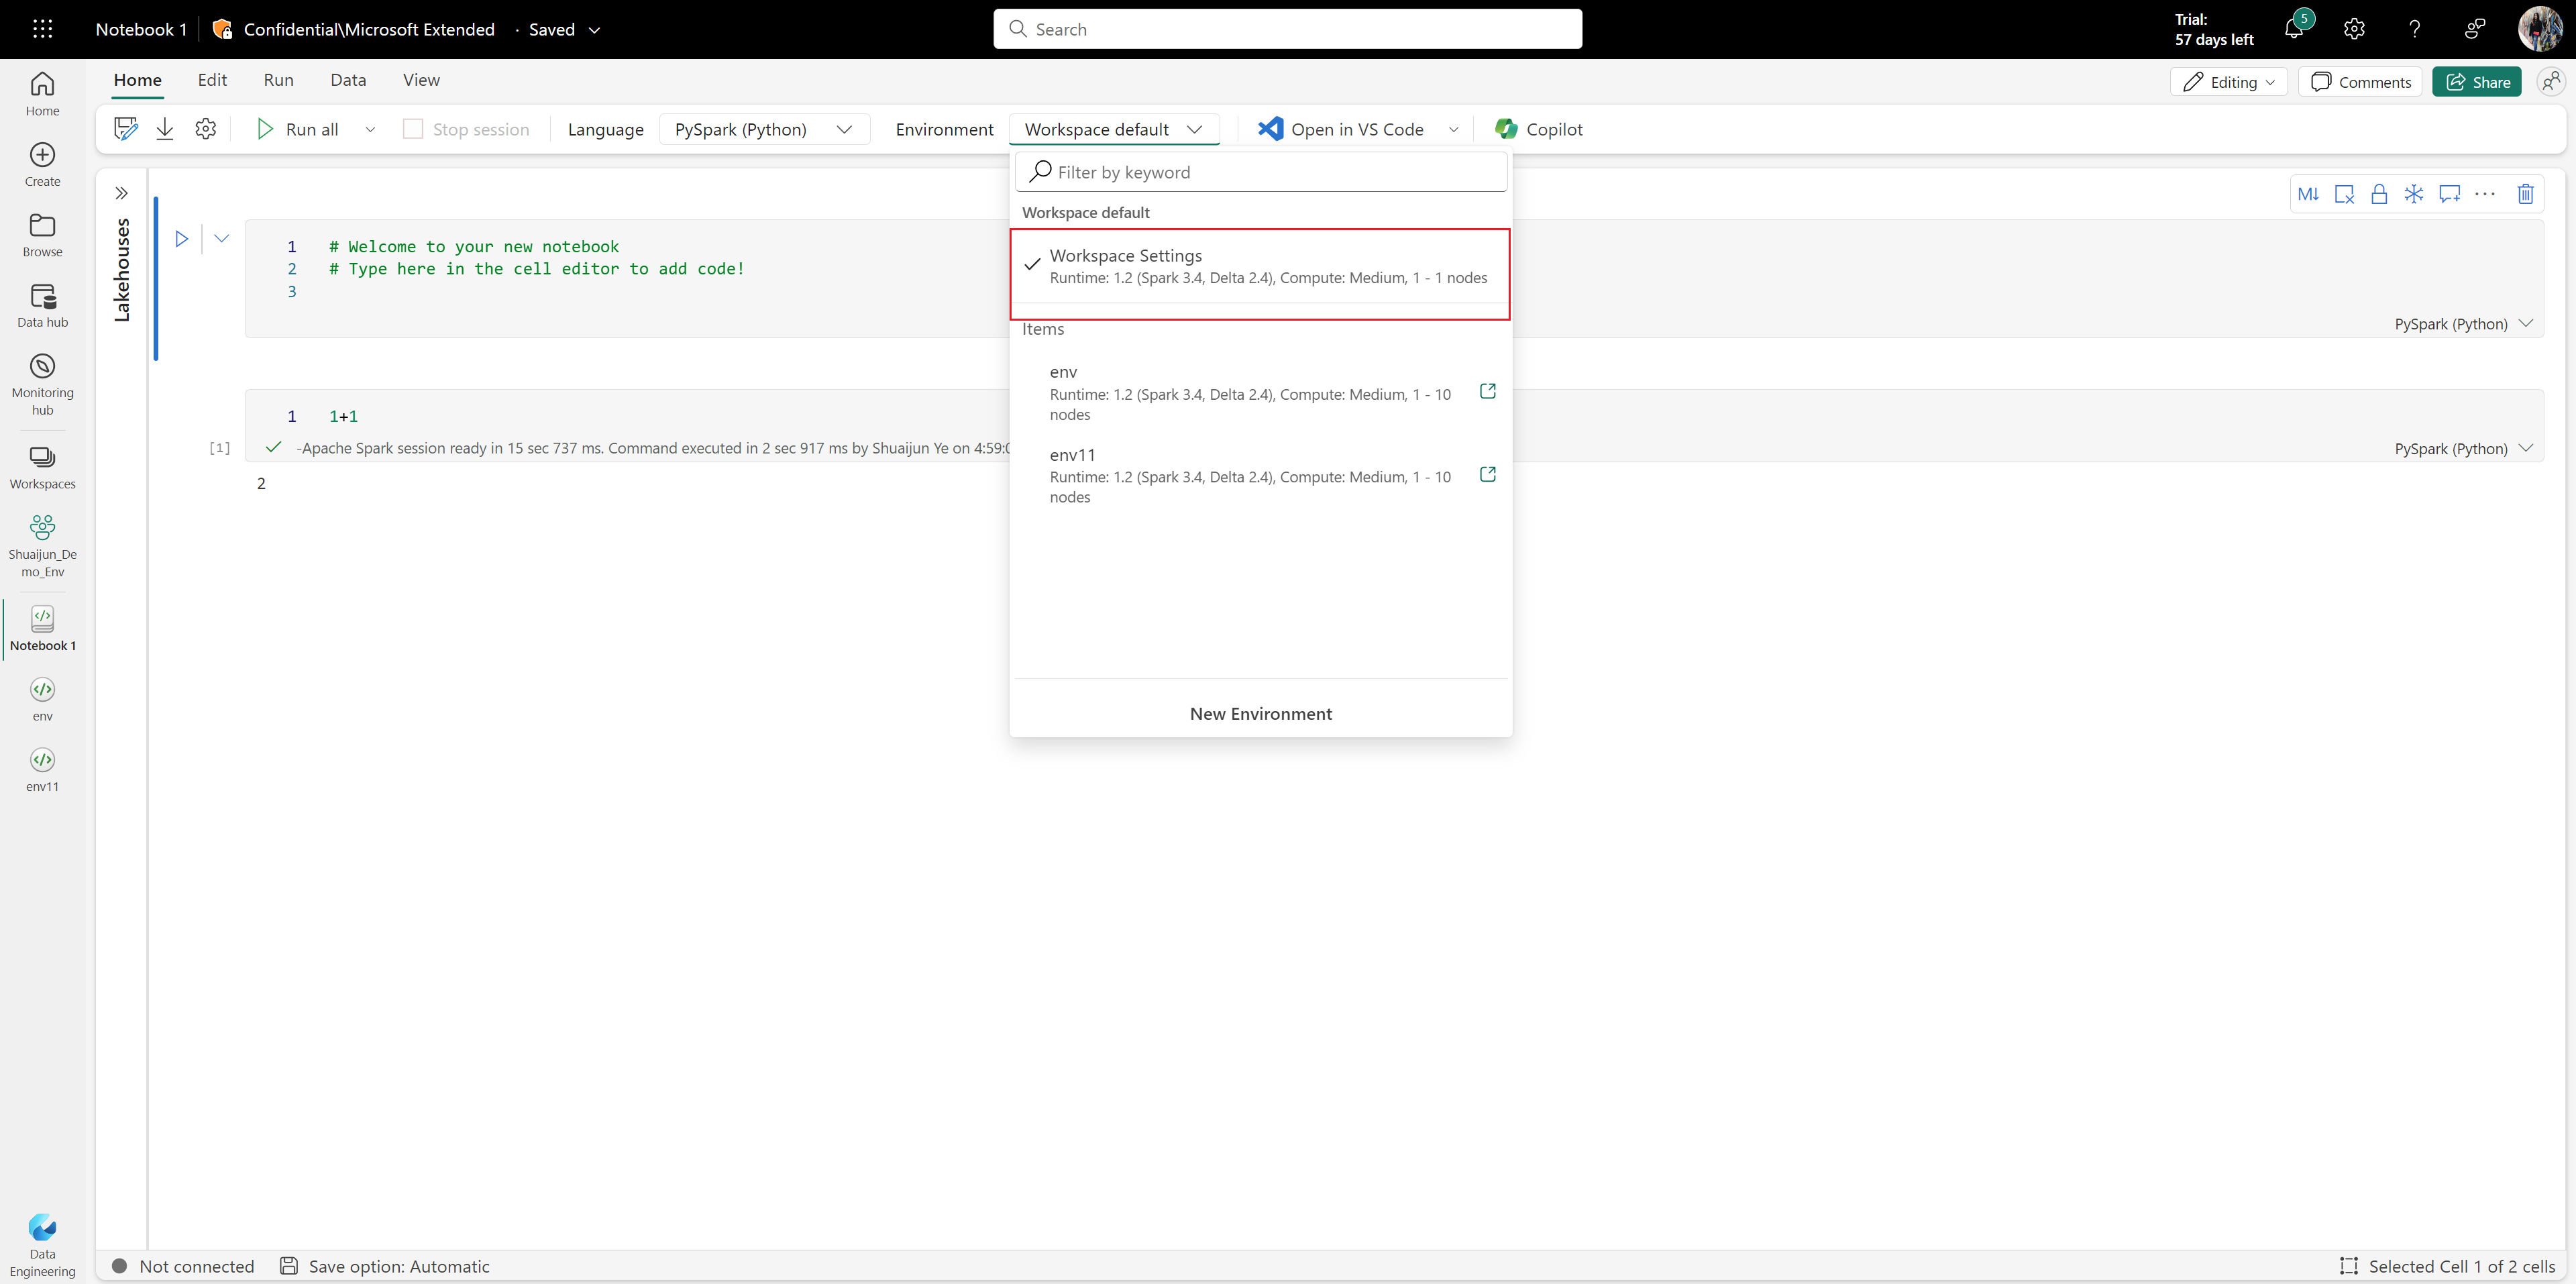Filter environments by keyword search
This screenshot has height=1284, width=2576.
pos(1258,171)
